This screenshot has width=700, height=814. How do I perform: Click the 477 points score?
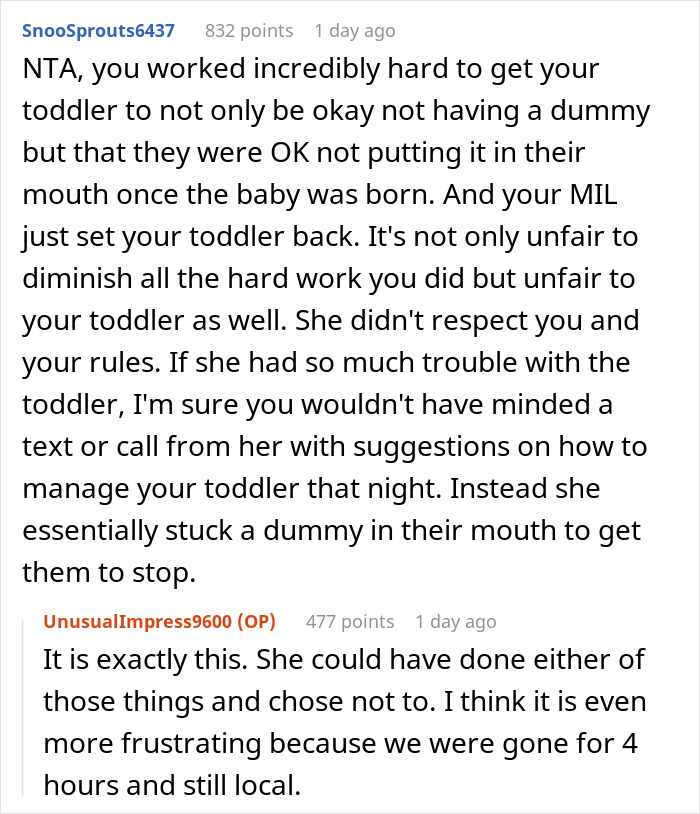349,622
